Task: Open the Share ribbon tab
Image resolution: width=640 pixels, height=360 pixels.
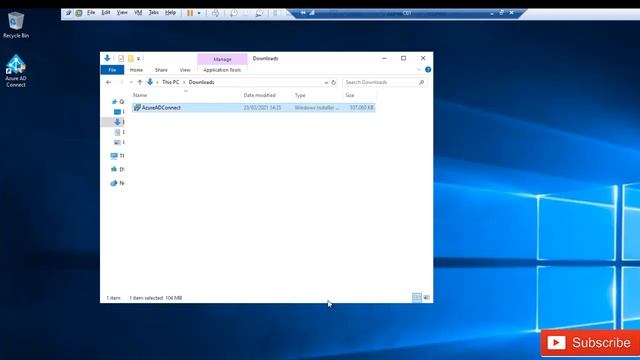Action: click(x=161, y=70)
